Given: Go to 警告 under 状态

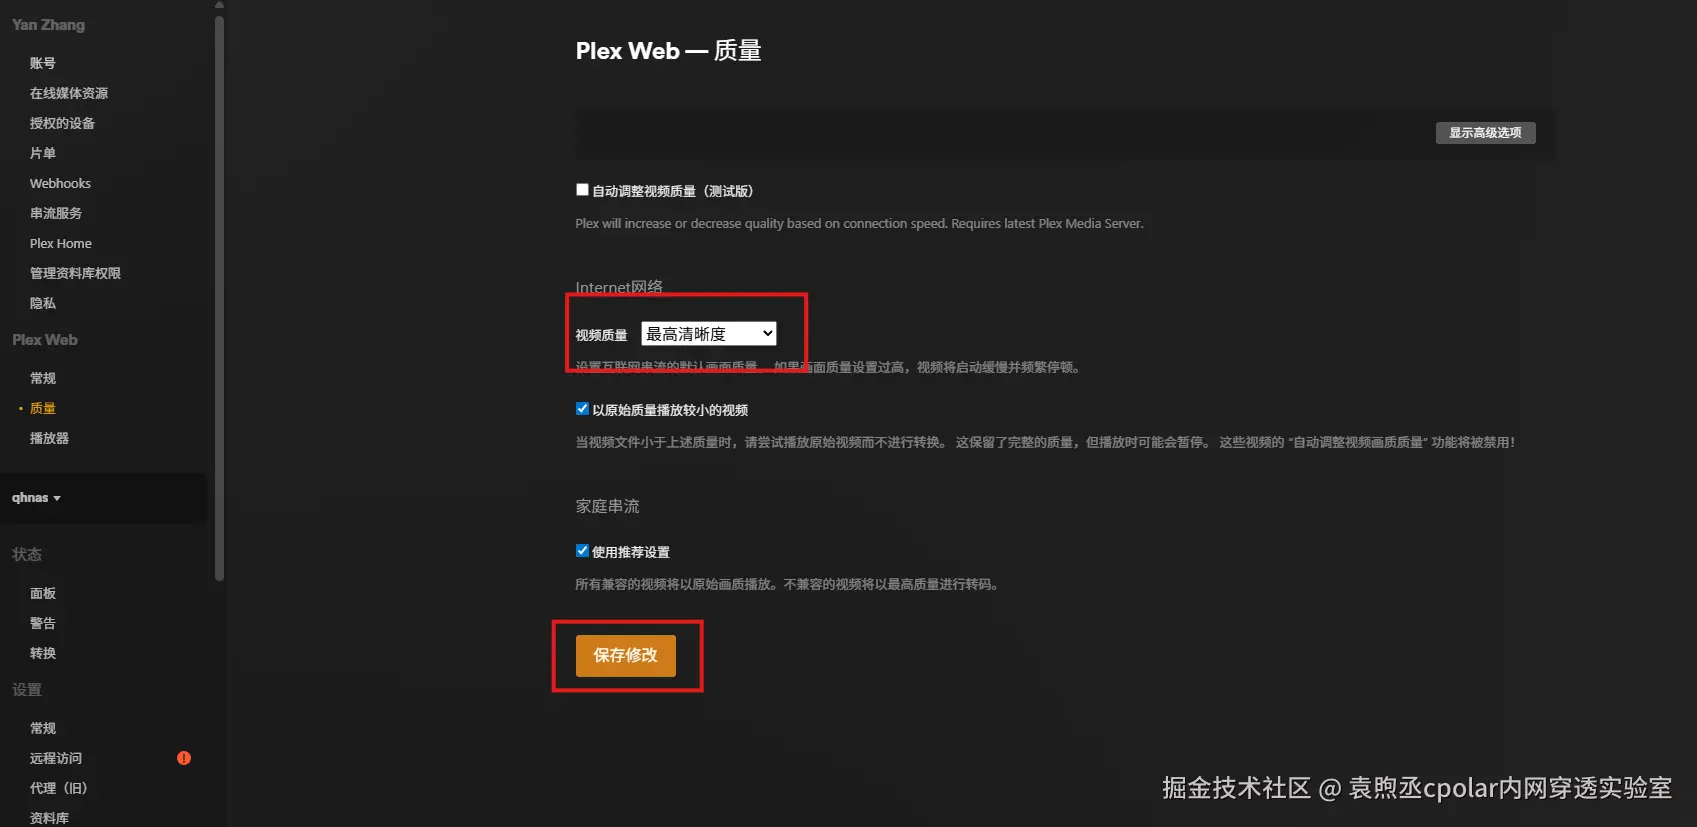Looking at the screenshot, I should pyautogui.click(x=43, y=623).
